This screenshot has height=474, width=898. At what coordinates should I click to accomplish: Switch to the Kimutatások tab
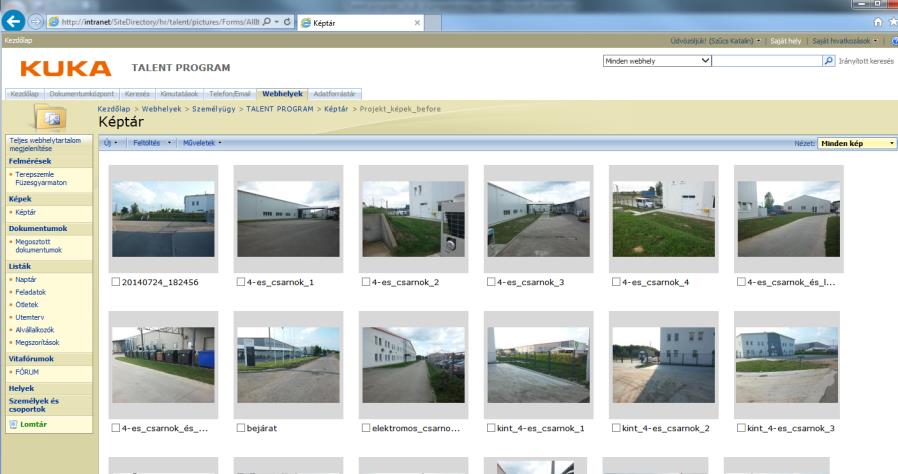coord(179,94)
